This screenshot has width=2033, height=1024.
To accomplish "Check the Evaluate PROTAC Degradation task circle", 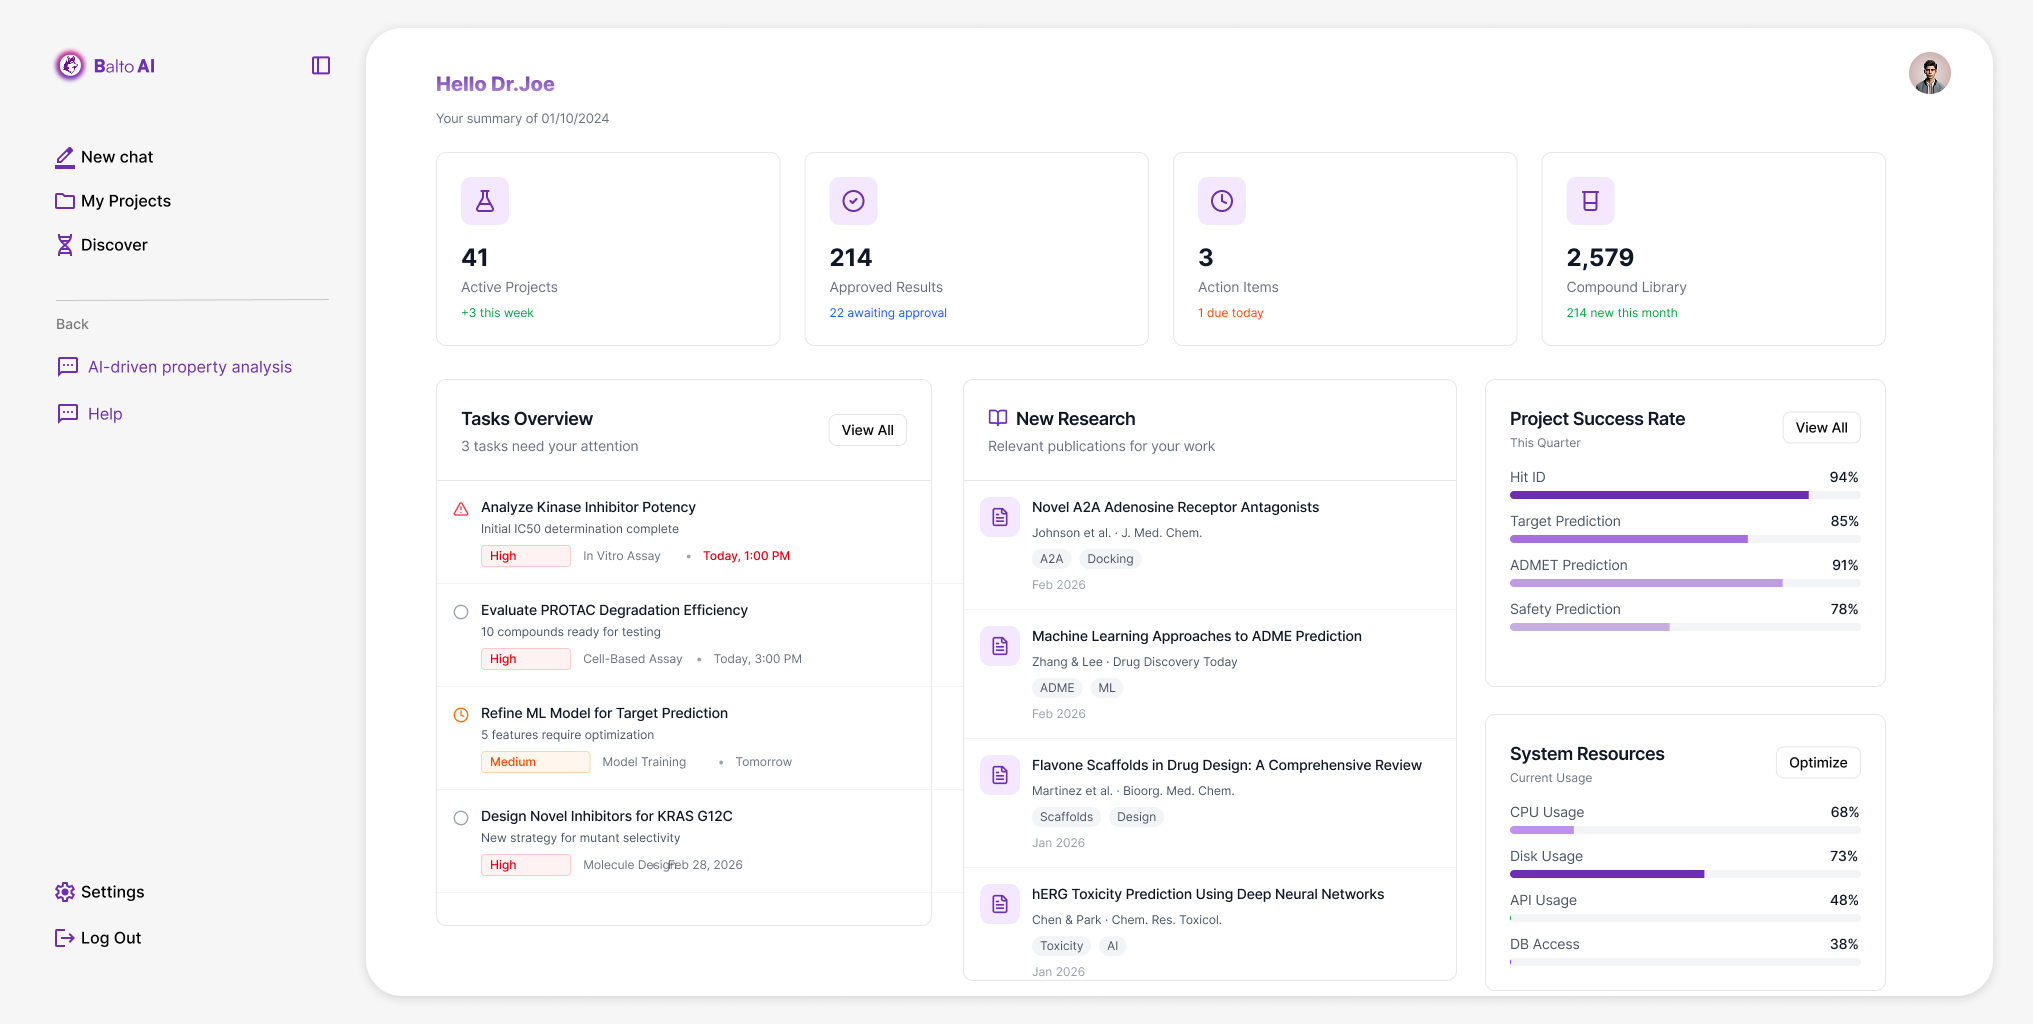I will 461,611.
